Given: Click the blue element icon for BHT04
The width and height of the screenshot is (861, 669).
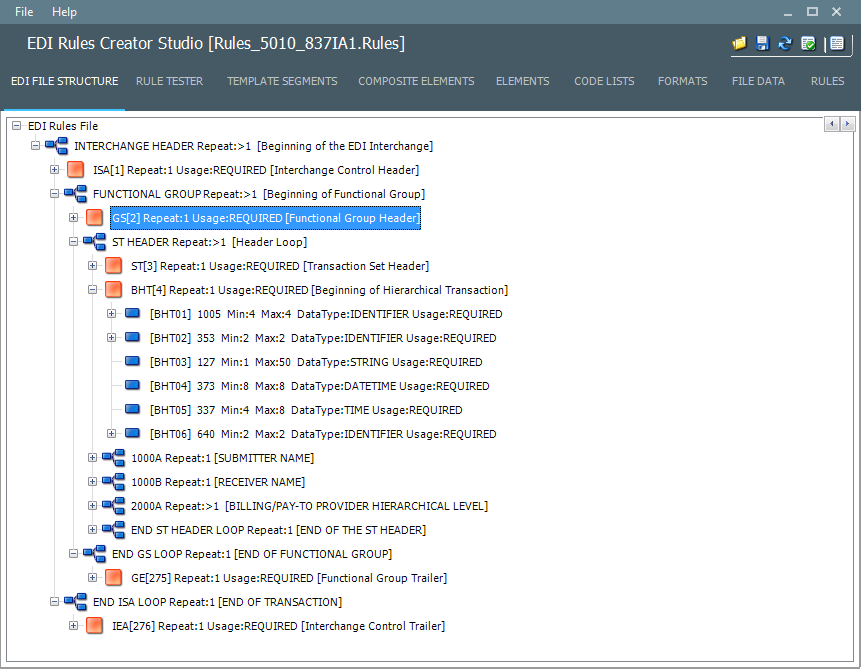Looking at the screenshot, I should pyautogui.click(x=132, y=385).
